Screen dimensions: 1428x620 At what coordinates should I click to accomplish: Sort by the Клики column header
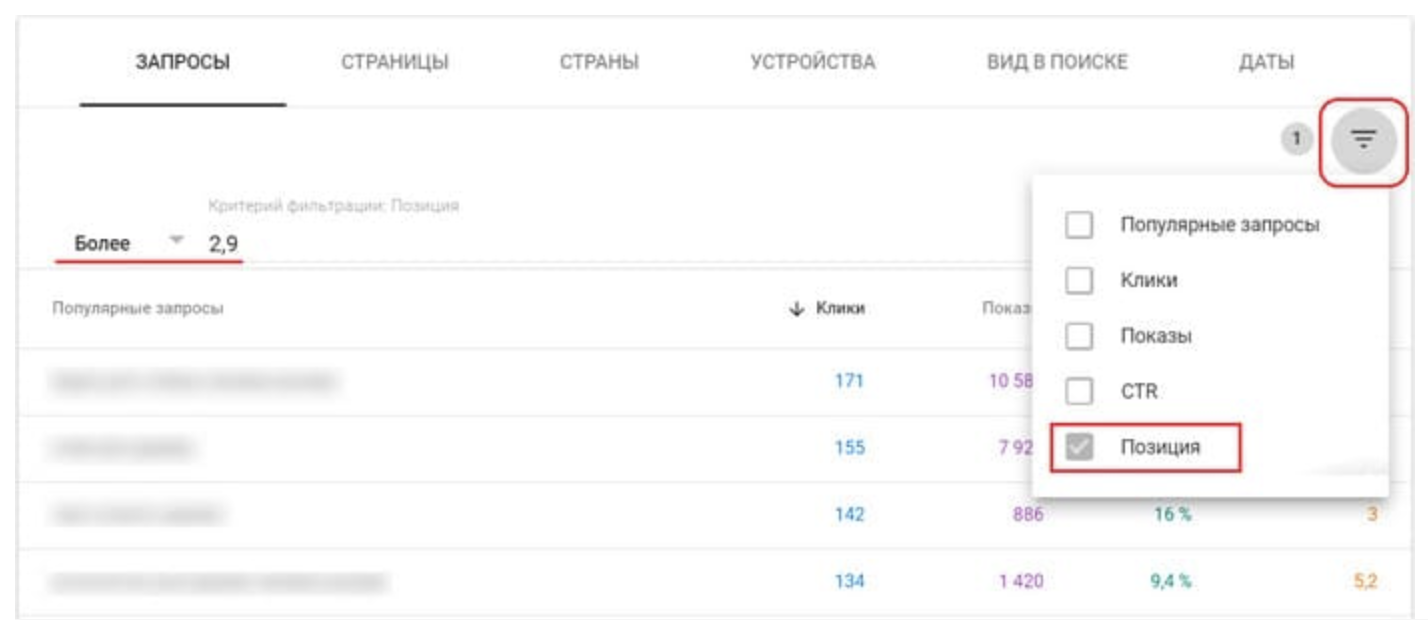coord(840,310)
